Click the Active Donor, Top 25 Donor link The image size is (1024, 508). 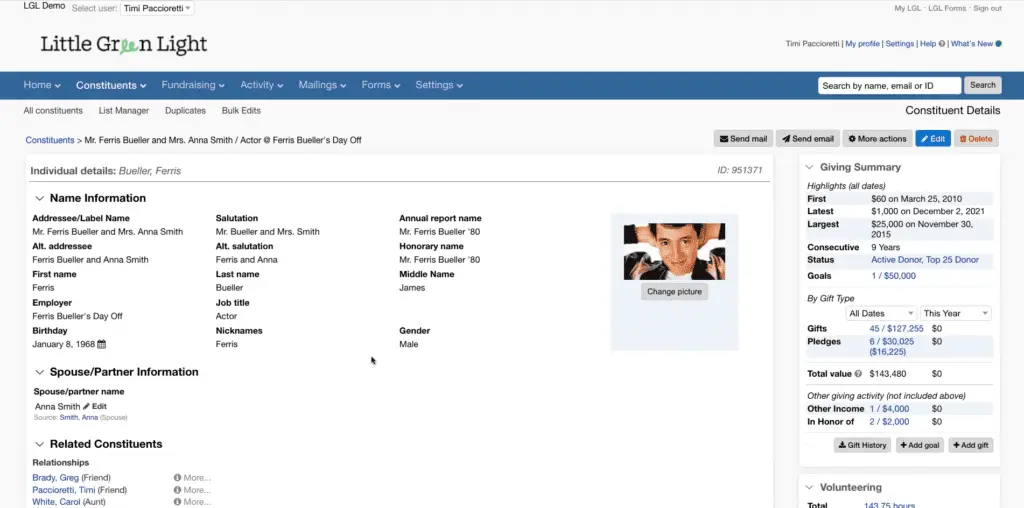[x=925, y=260]
